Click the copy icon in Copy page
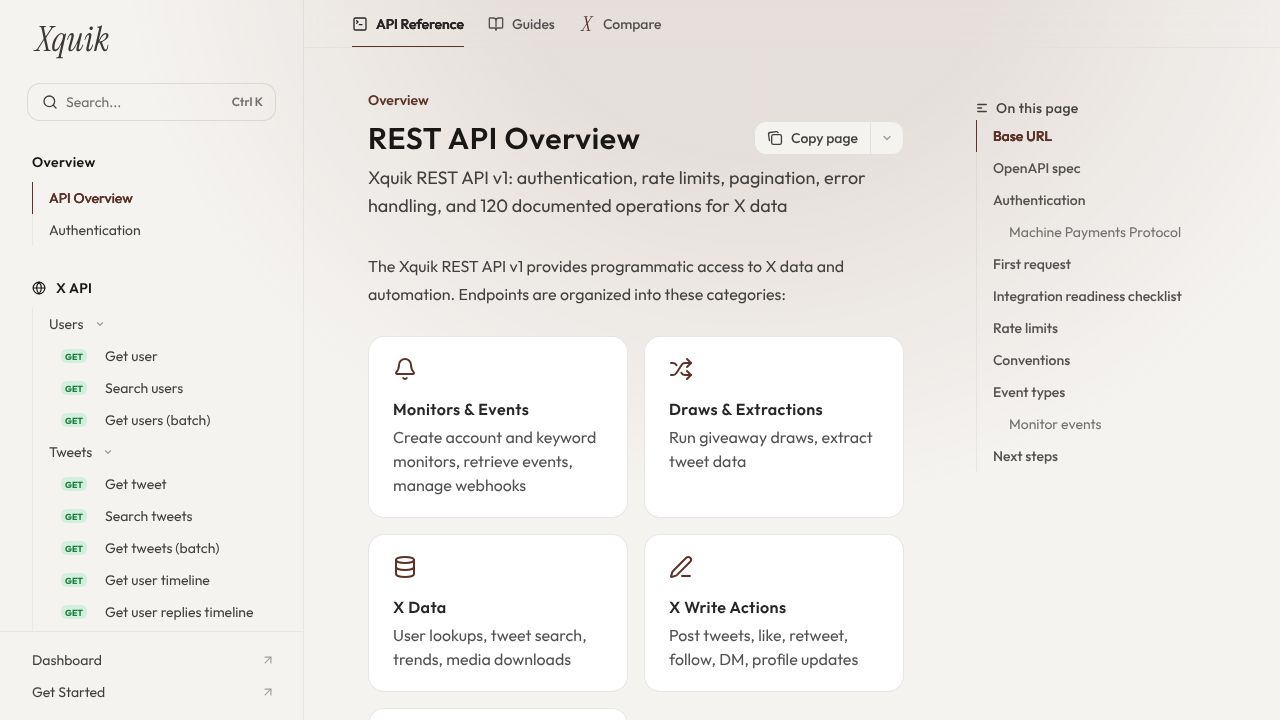 [775, 138]
